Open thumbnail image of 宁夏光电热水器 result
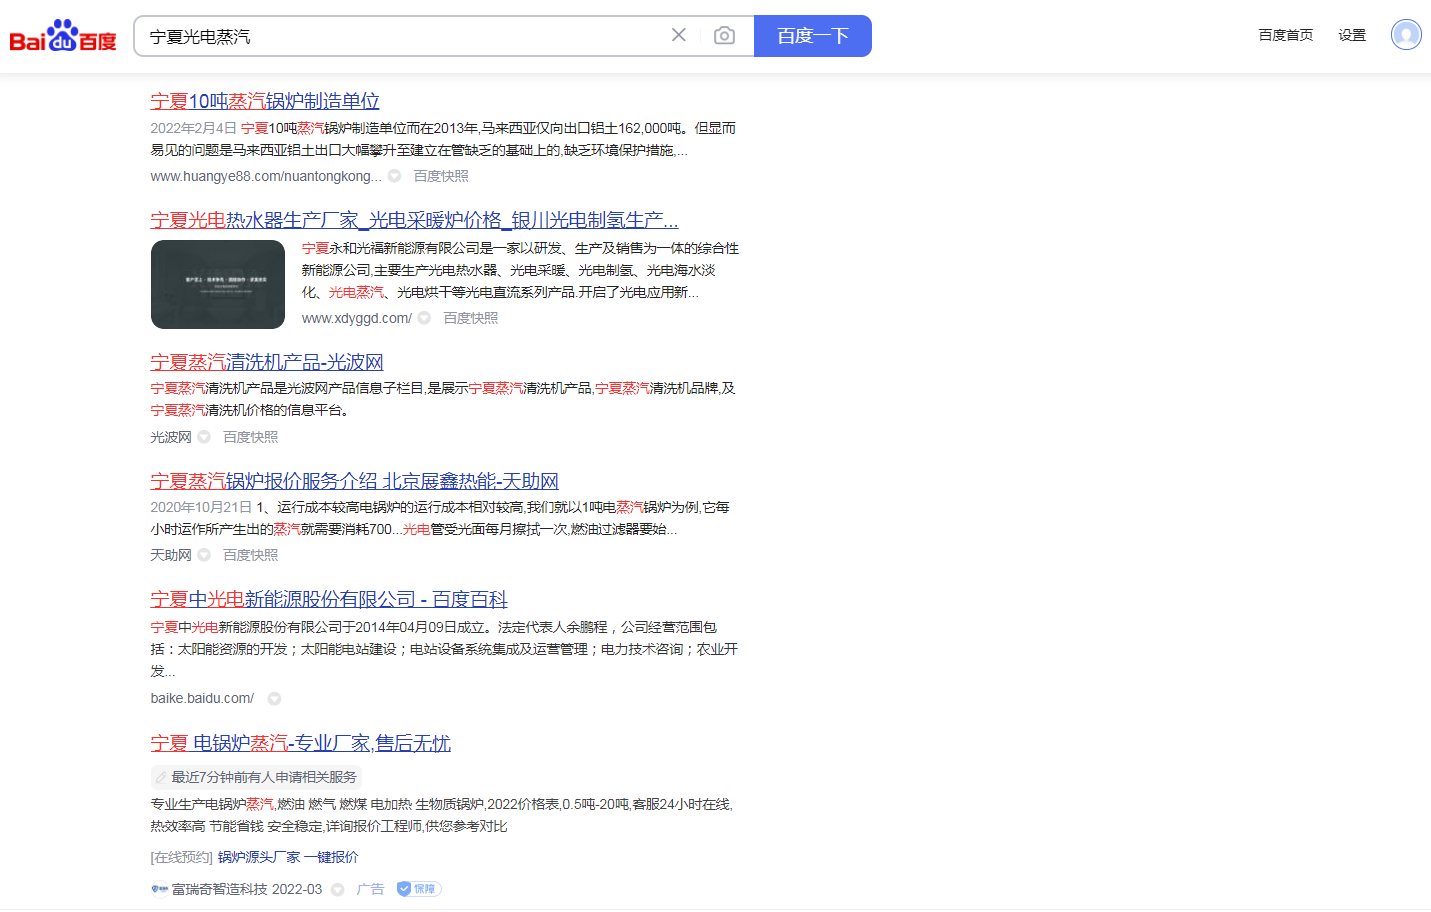 coord(218,284)
